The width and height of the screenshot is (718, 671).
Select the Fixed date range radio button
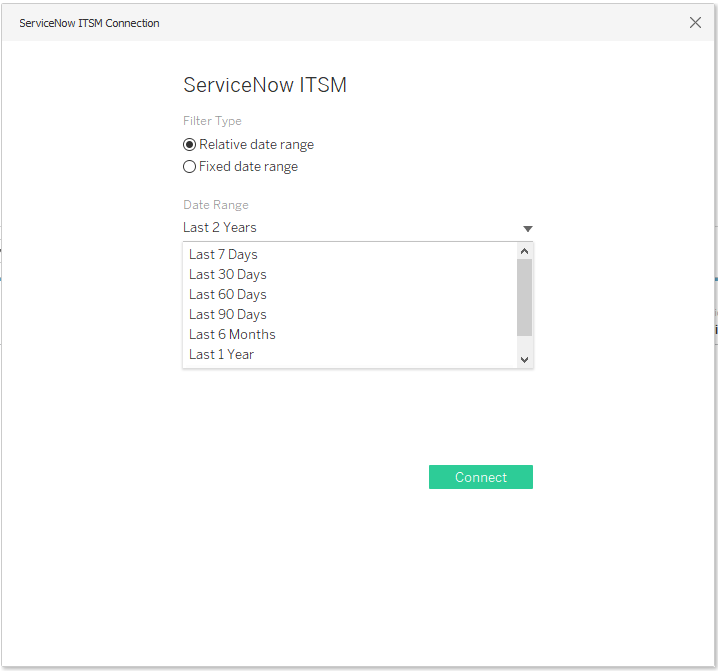coord(190,167)
